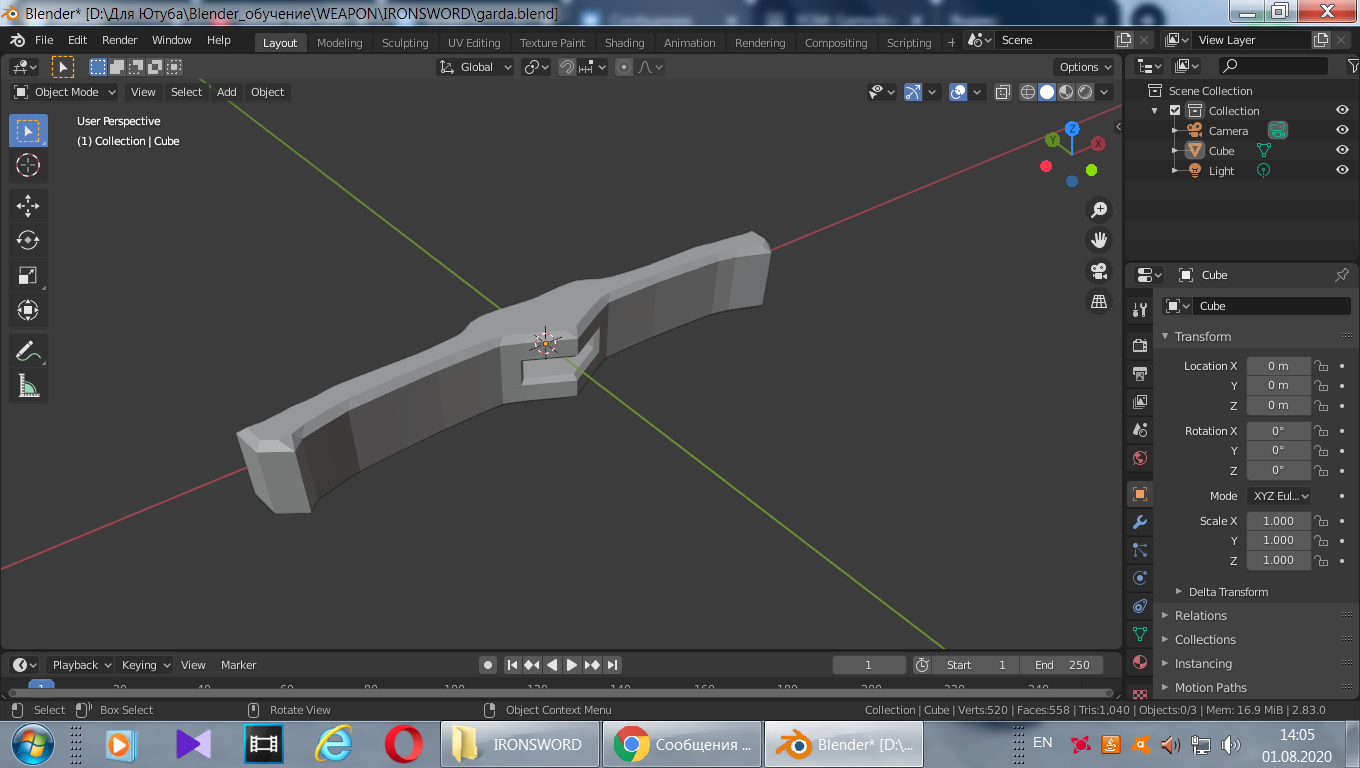This screenshot has height=768, width=1360.
Task: Open the rotation Mode XYZ Euler dropdown
Action: tap(1278, 496)
